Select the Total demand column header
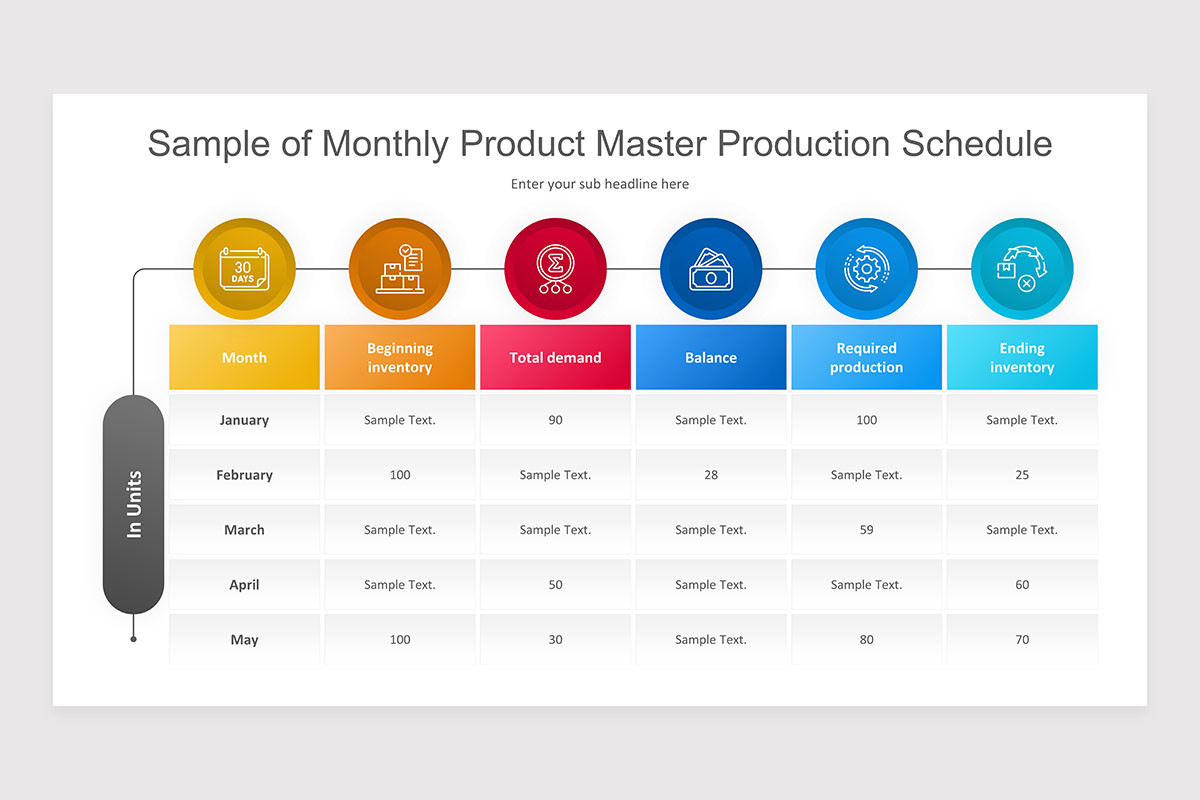This screenshot has width=1200, height=800. [555, 357]
